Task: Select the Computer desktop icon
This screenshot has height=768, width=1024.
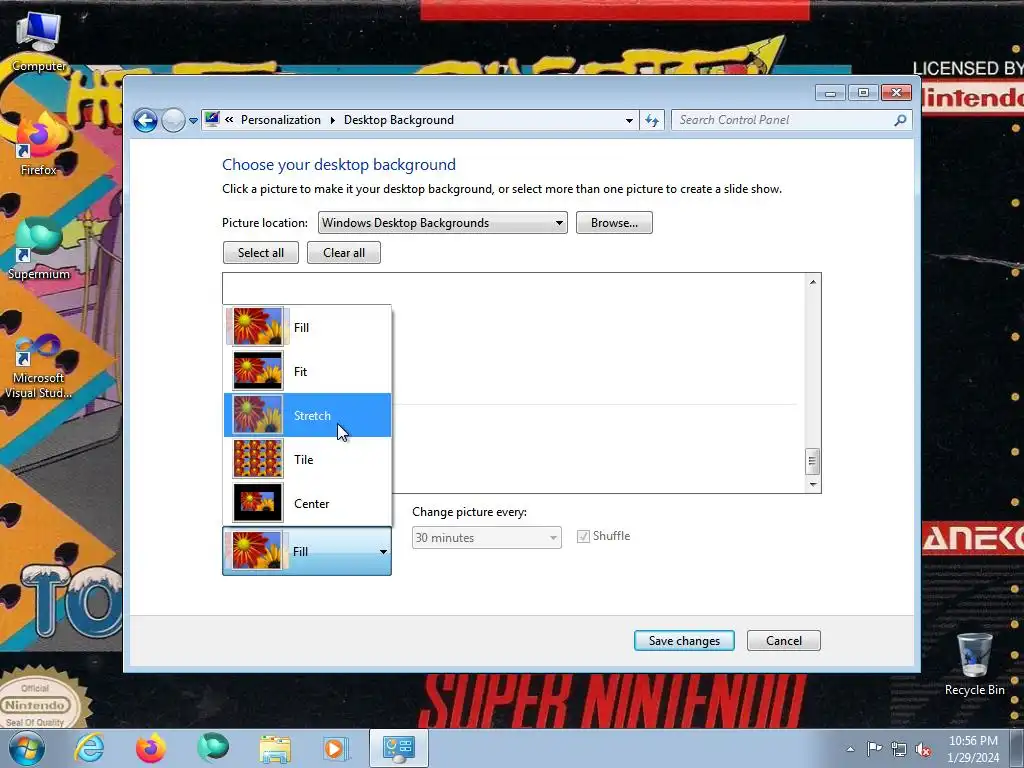Action: (x=39, y=41)
